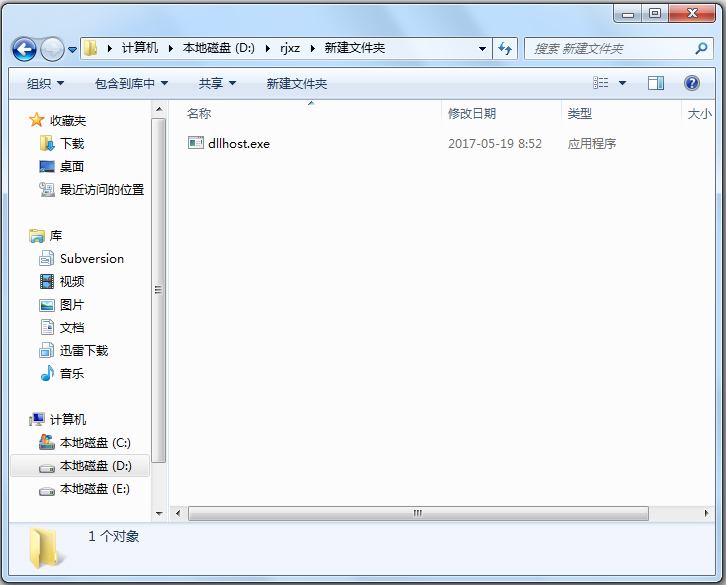Open the 组织 menu

pyautogui.click(x=45, y=83)
